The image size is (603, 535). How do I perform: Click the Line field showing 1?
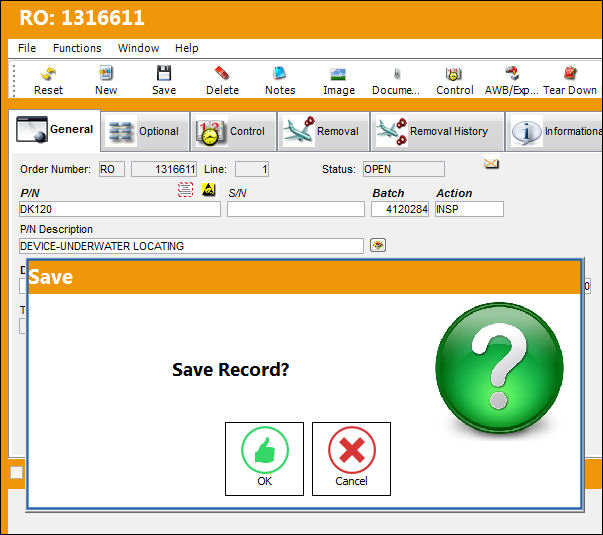[x=252, y=169]
